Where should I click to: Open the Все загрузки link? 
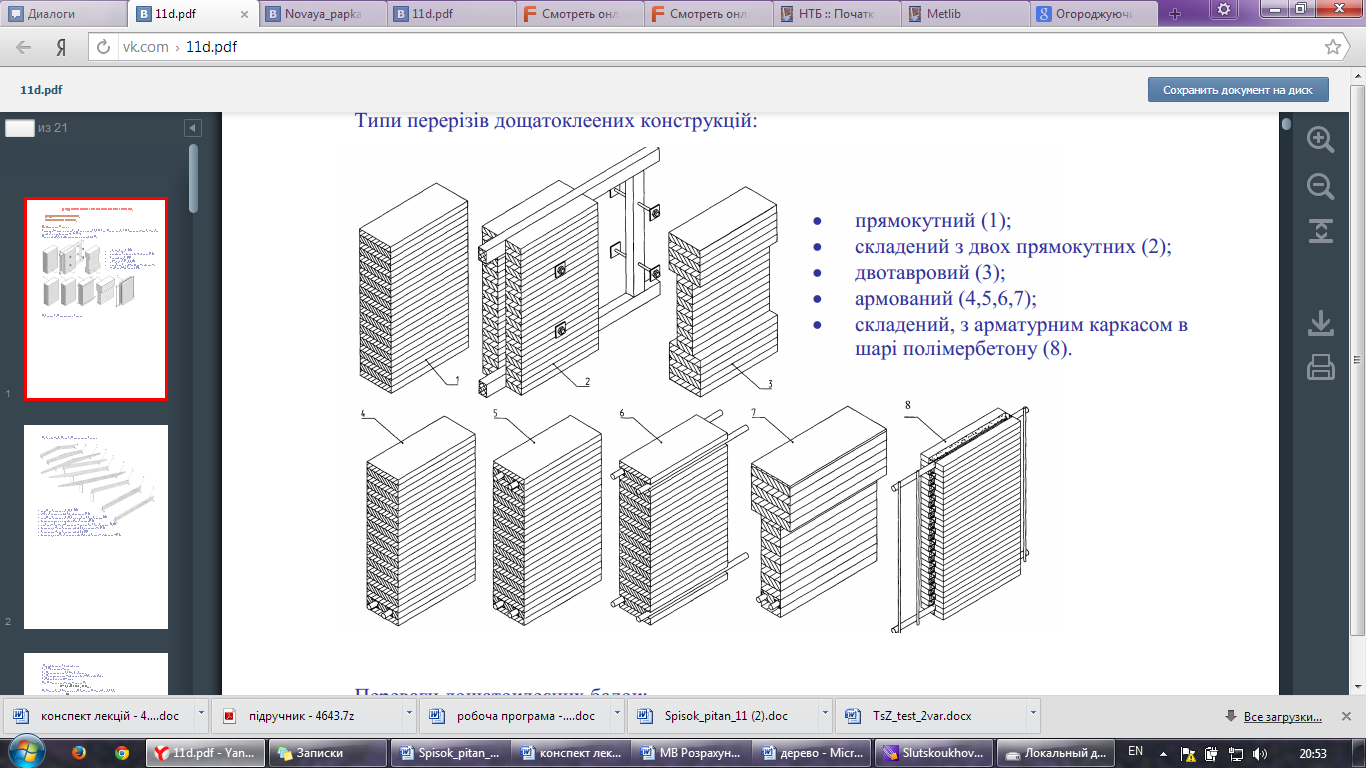[1282, 717]
